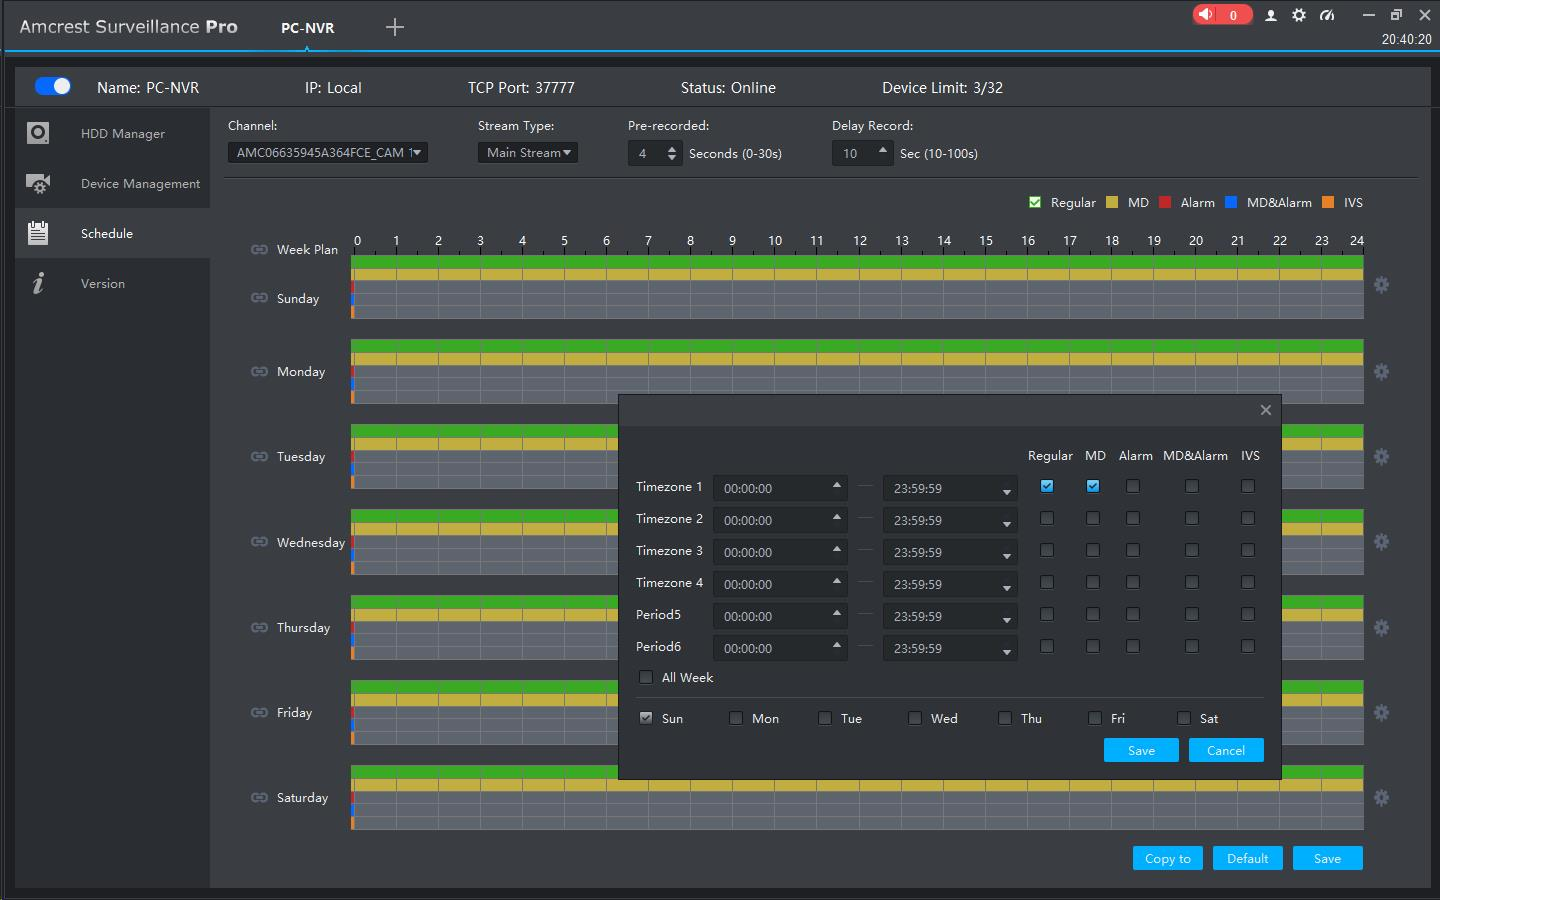Viewport: 1564px width, 900px height.
Task: Click the Version info icon
Action: pyautogui.click(x=38, y=283)
